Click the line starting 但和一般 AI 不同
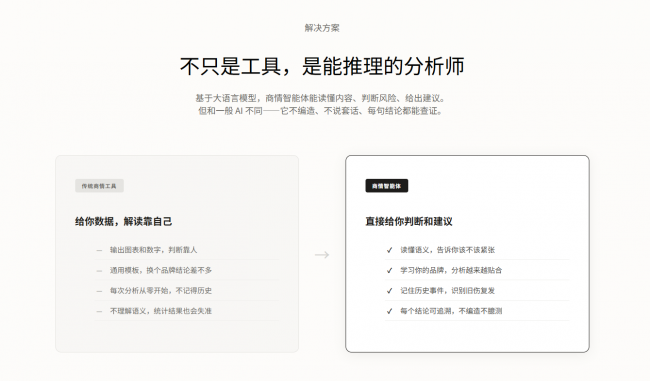This screenshot has height=381, width=650. [x=320, y=111]
